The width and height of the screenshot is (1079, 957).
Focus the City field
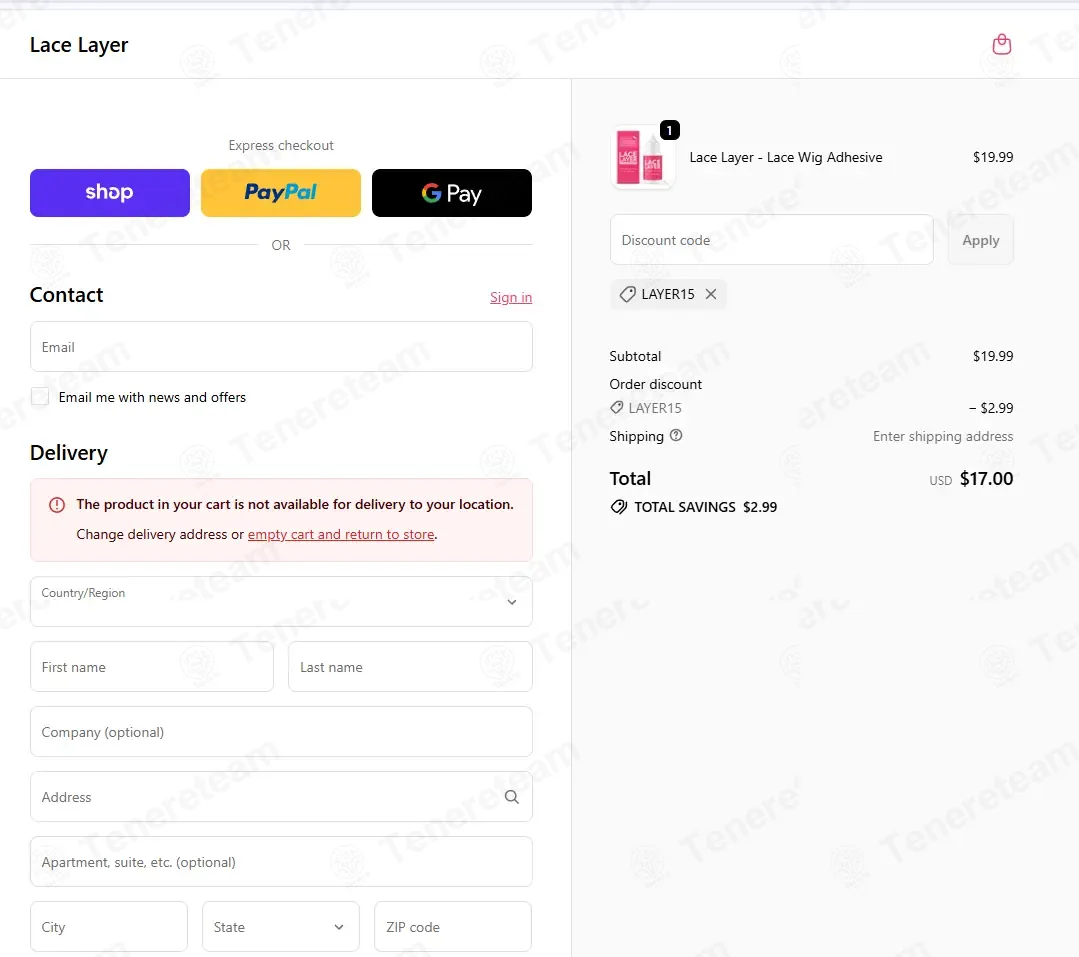pyautogui.click(x=109, y=927)
